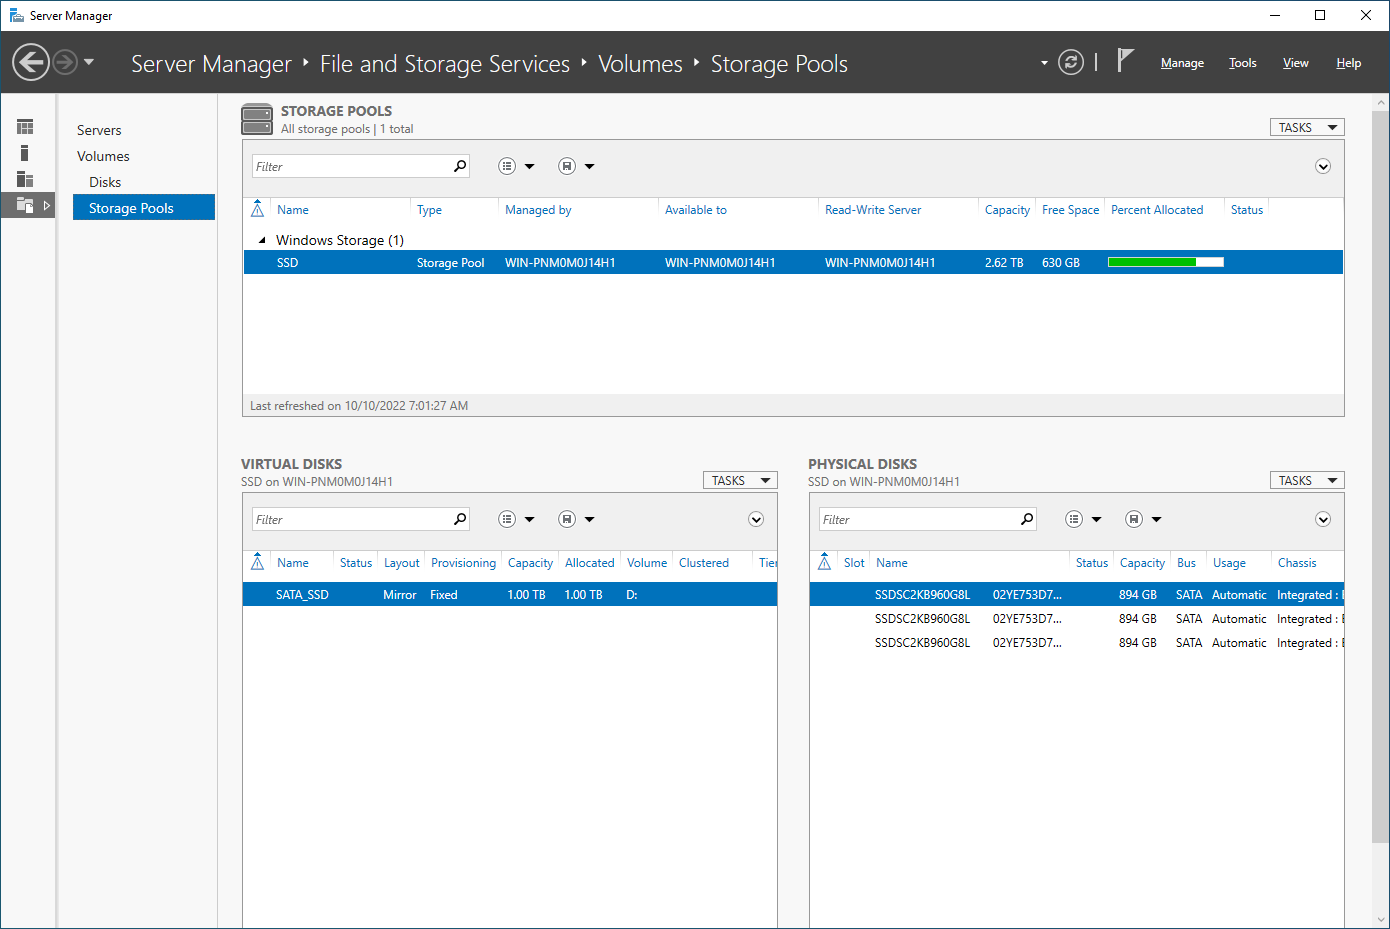This screenshot has height=929, width=1390.
Task: Expand the Virtual Disks filter pane chevron
Action: tap(756, 519)
